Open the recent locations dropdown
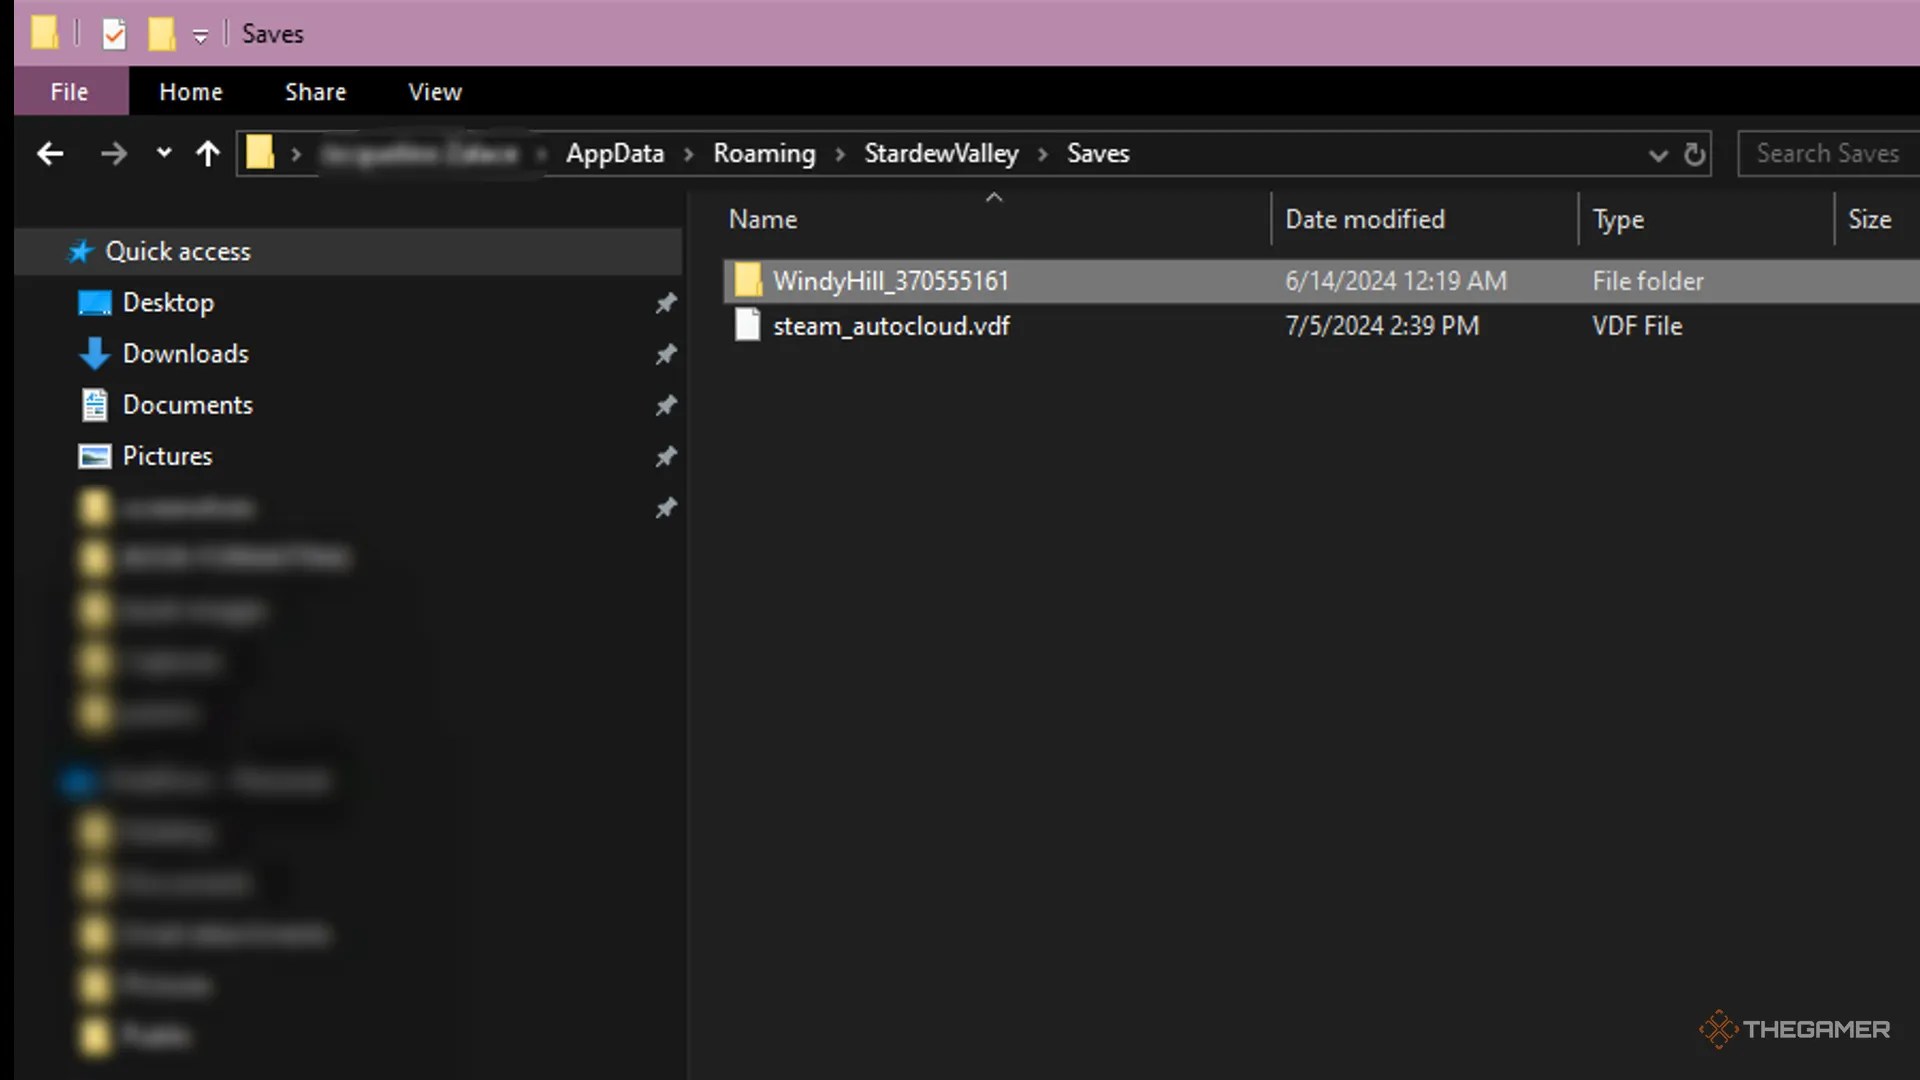Viewport: 1920px width, 1080px height. pos(164,154)
